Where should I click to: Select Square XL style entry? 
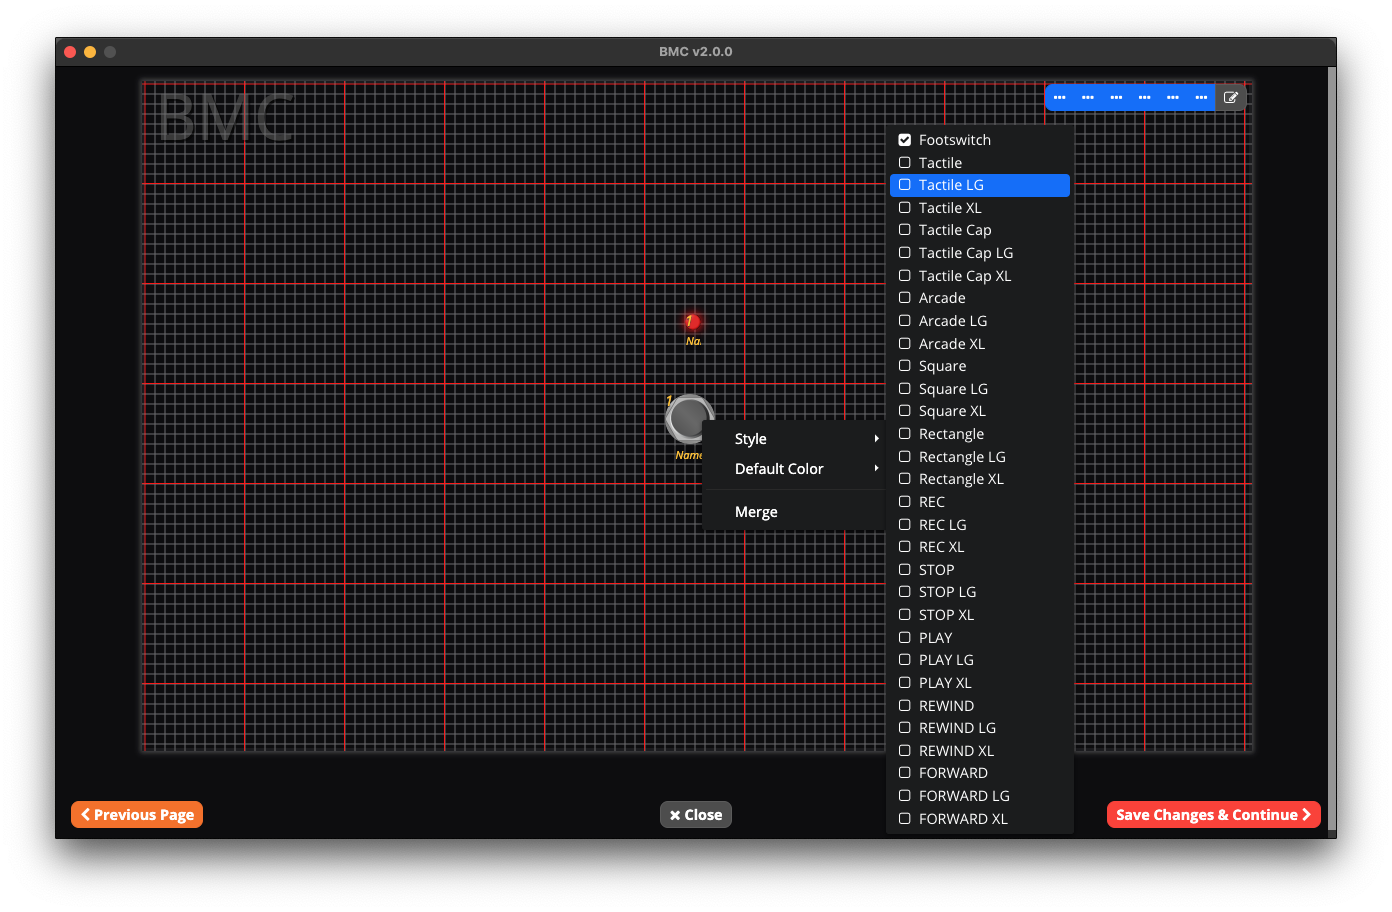(x=980, y=411)
